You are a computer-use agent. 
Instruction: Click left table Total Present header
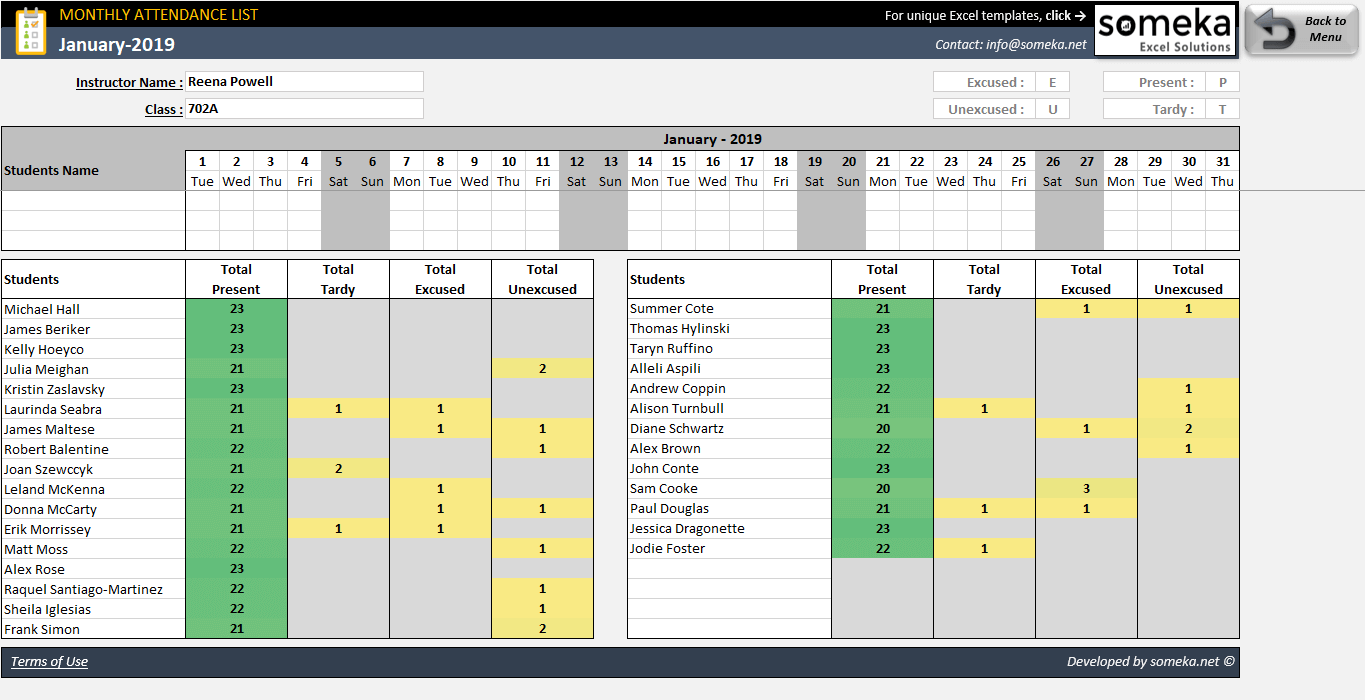pos(236,279)
